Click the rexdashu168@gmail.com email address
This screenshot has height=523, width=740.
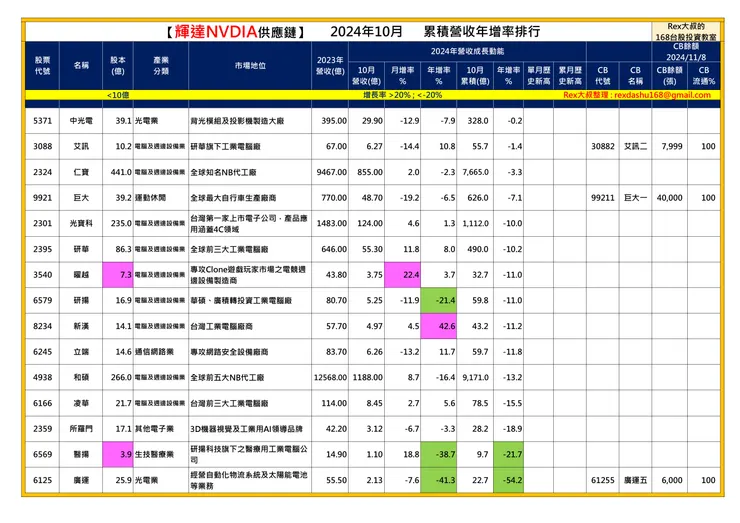[662, 95]
